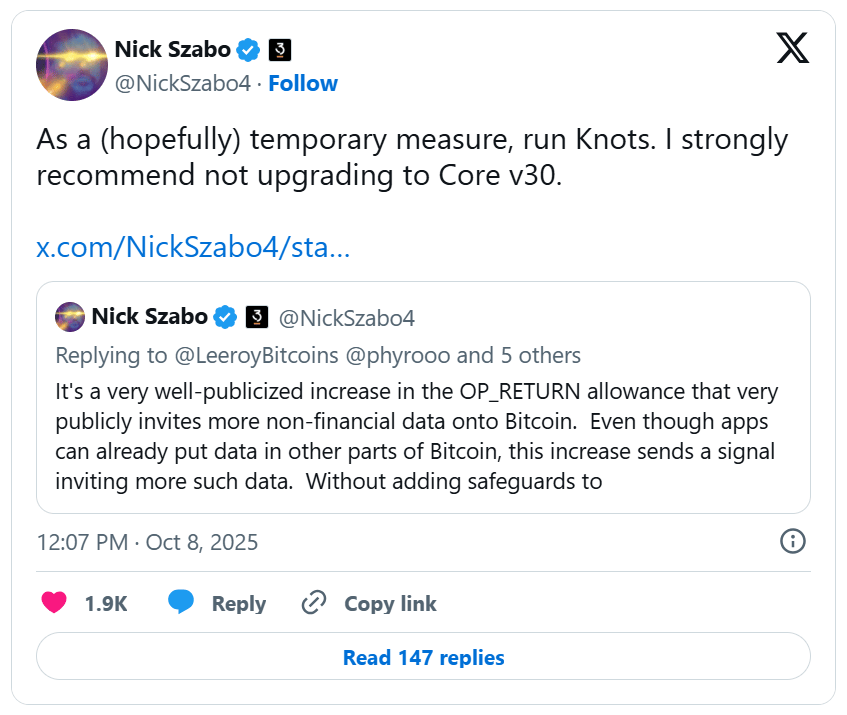Image resolution: width=847 pixels, height=715 pixels.
Task: Click the copy link chain icon
Action: 314,603
